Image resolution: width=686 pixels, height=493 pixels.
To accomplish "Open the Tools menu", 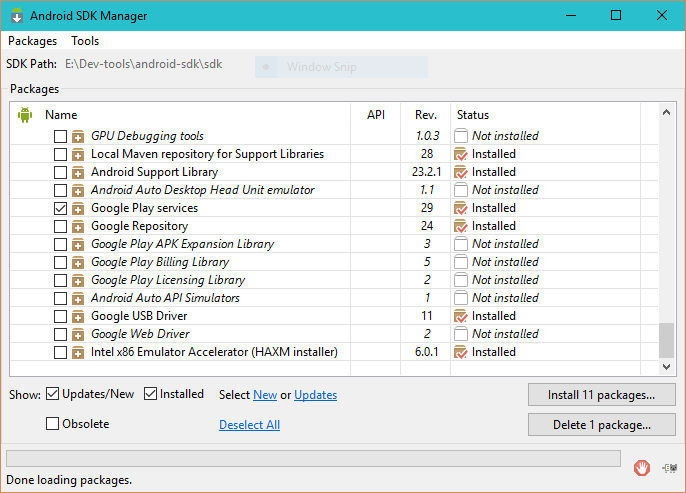I will tap(85, 41).
